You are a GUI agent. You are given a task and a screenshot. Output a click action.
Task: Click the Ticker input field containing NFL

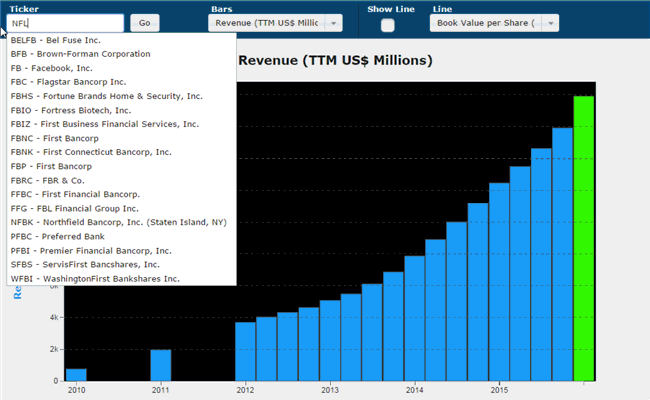click(x=65, y=23)
